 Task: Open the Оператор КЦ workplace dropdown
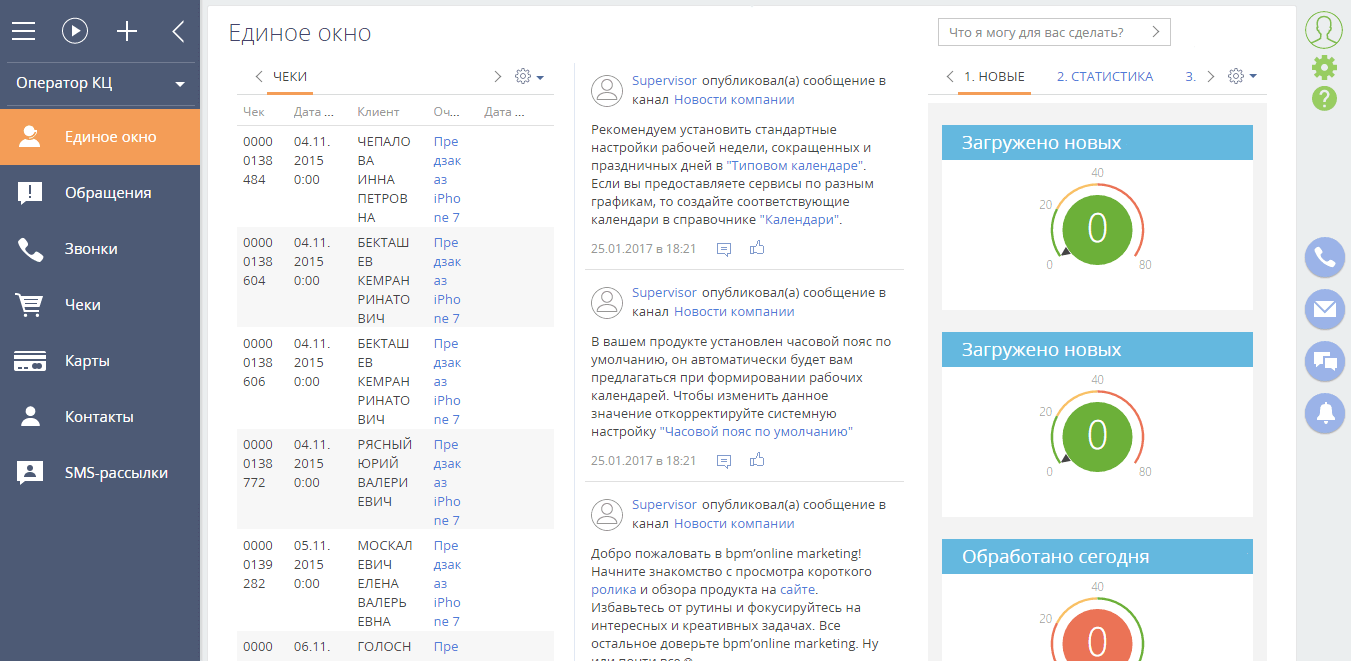coord(100,83)
